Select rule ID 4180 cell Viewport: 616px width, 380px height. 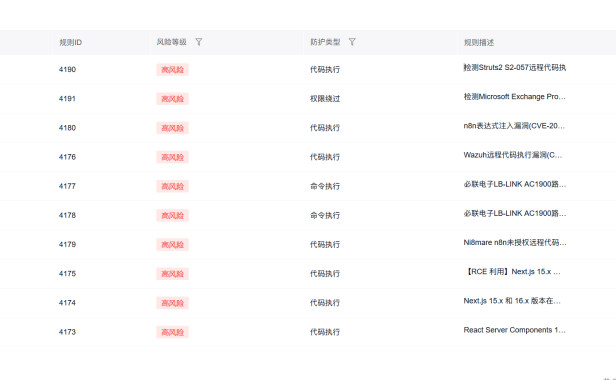(67, 128)
